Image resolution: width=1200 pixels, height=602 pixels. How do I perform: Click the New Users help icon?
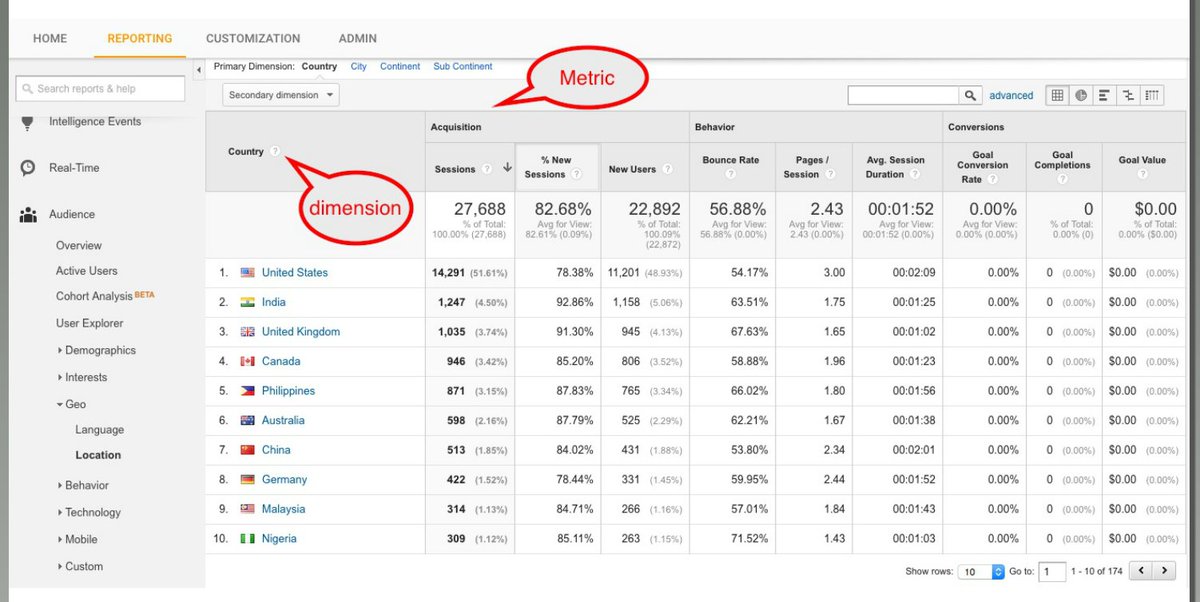[668, 169]
